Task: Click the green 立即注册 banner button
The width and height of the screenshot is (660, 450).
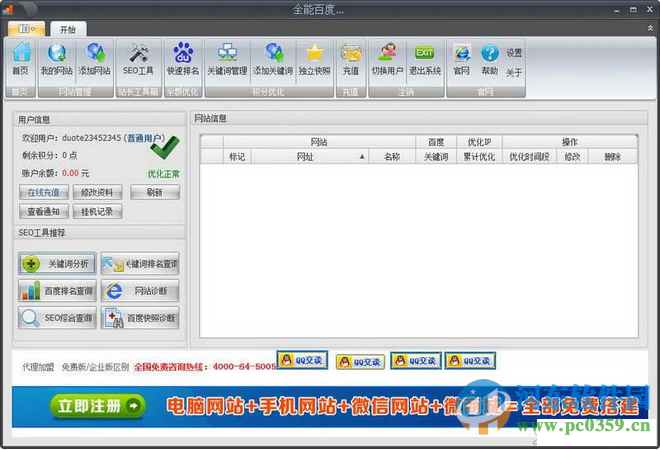Action: [x=98, y=406]
